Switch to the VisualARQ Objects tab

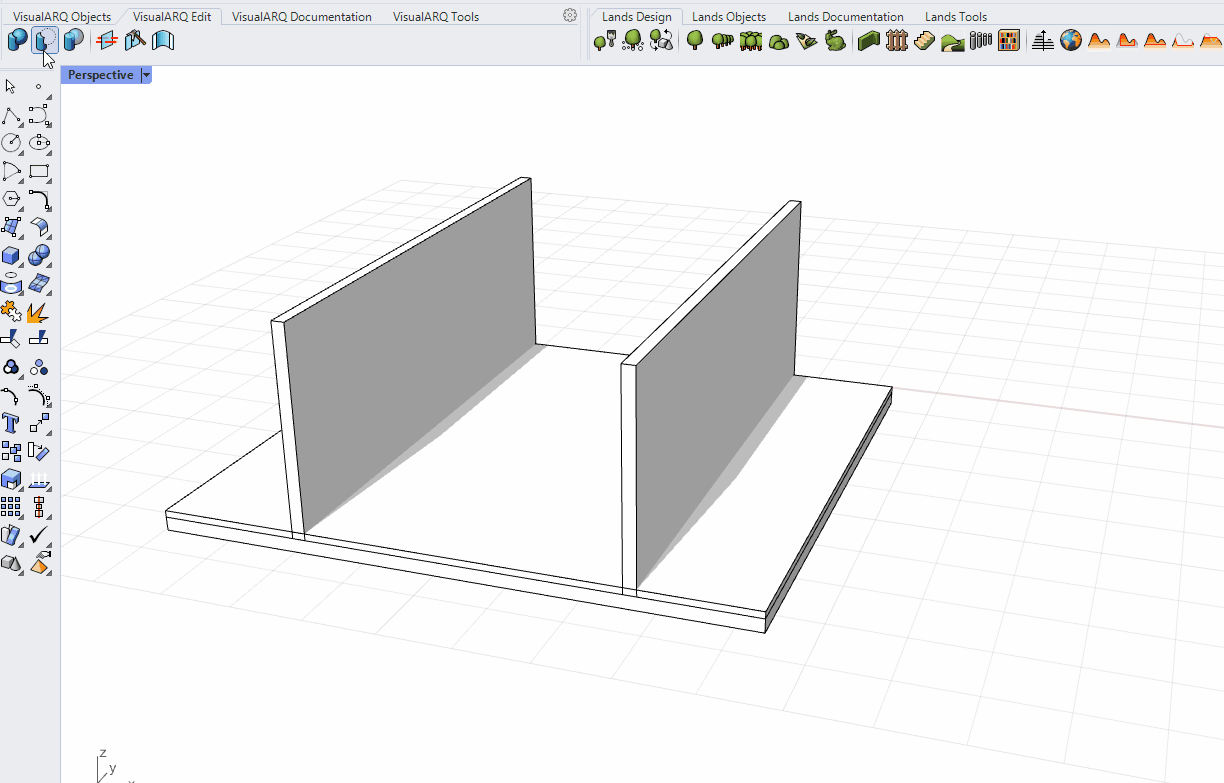(62, 17)
